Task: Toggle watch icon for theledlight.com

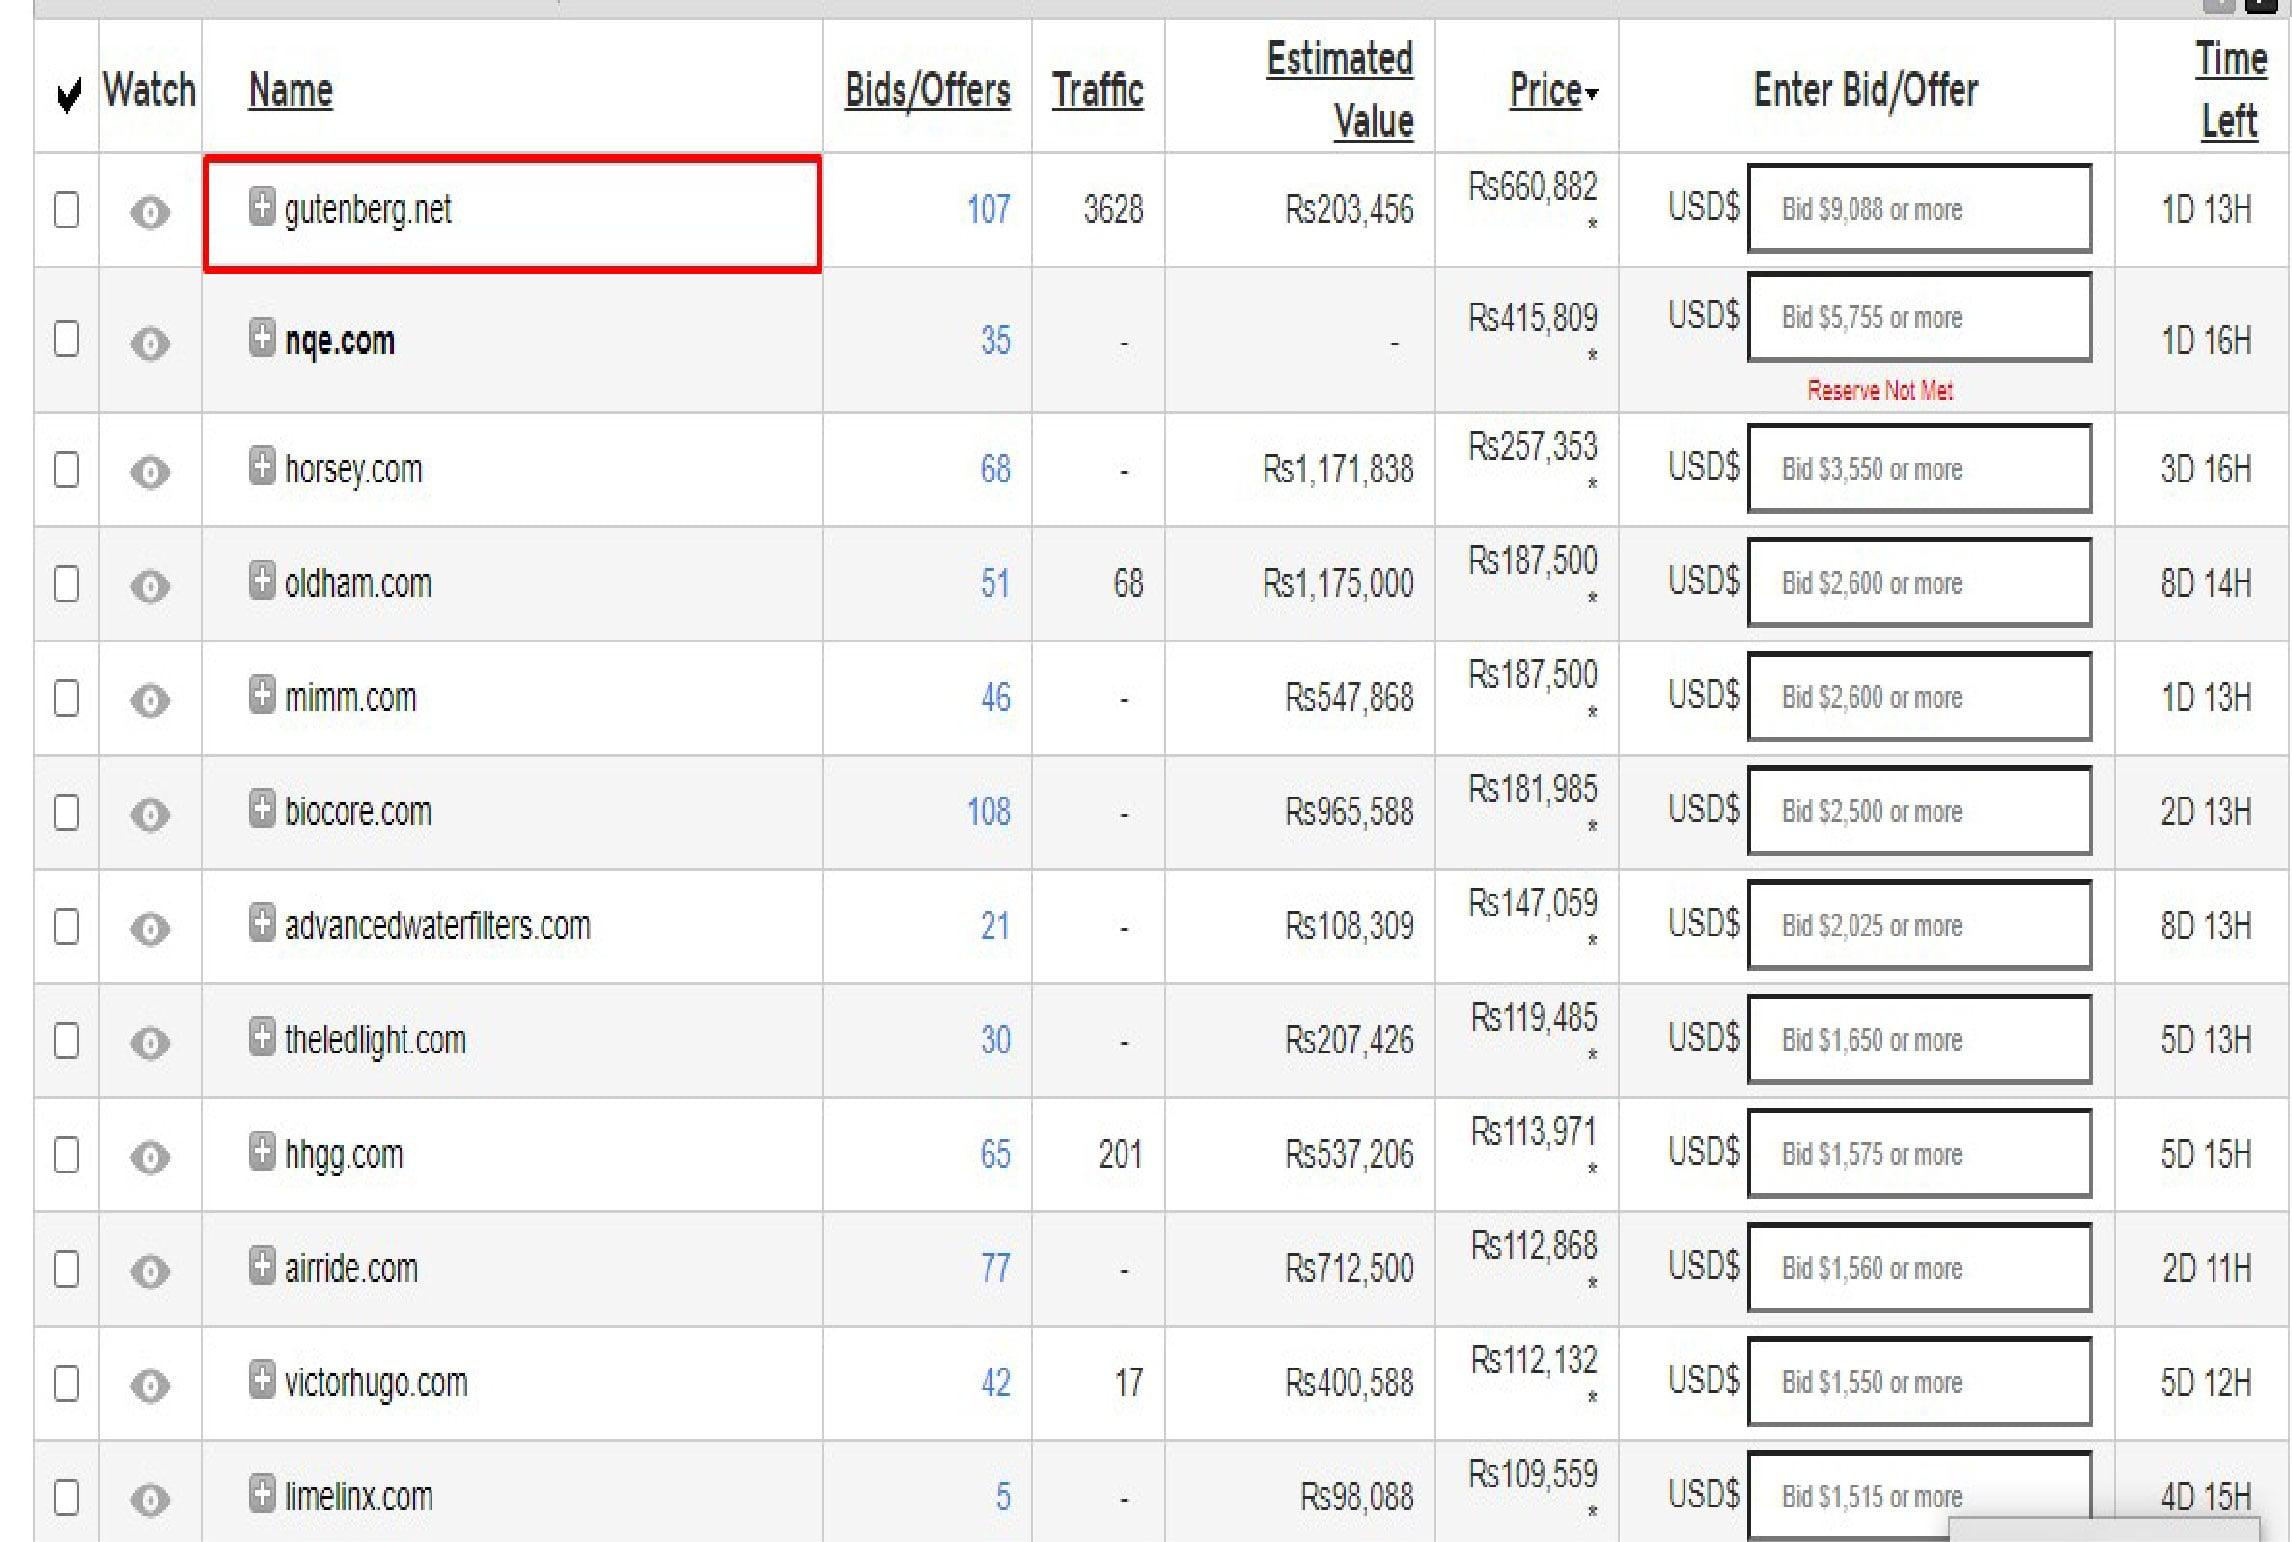Action: pyautogui.click(x=149, y=1042)
